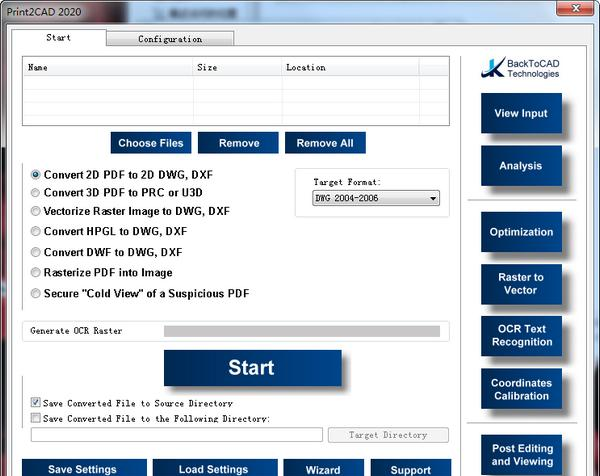Image resolution: width=600 pixels, height=476 pixels.
Task: Close the Print2CAD 2020 window
Action: pos(575,8)
